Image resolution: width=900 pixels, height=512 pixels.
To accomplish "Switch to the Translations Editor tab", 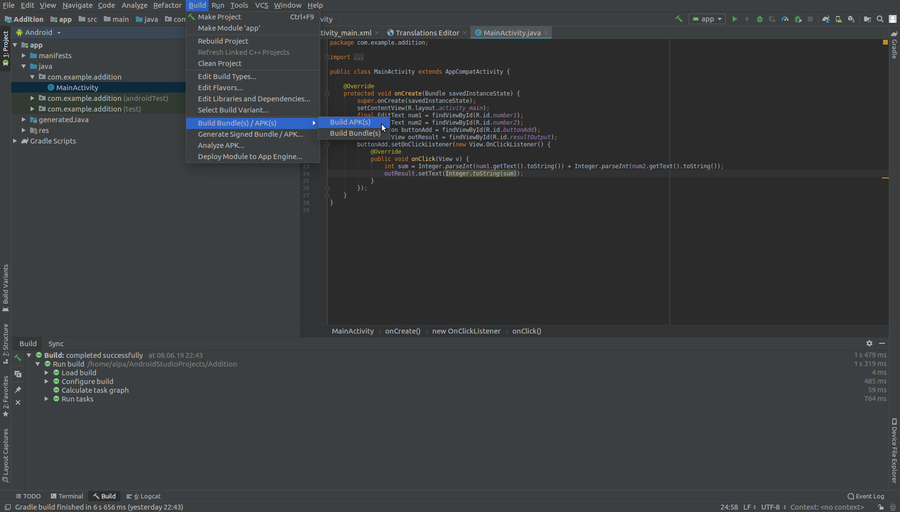I will (x=427, y=32).
